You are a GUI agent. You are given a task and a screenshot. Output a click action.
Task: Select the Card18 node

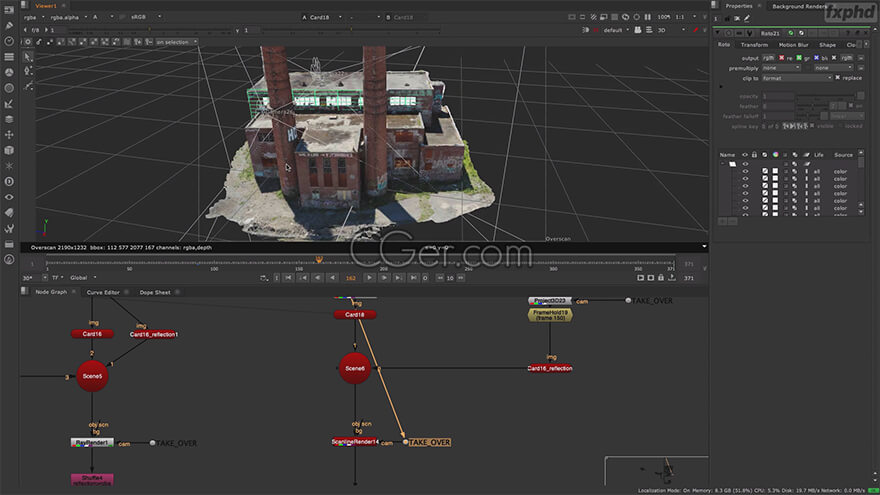355,315
